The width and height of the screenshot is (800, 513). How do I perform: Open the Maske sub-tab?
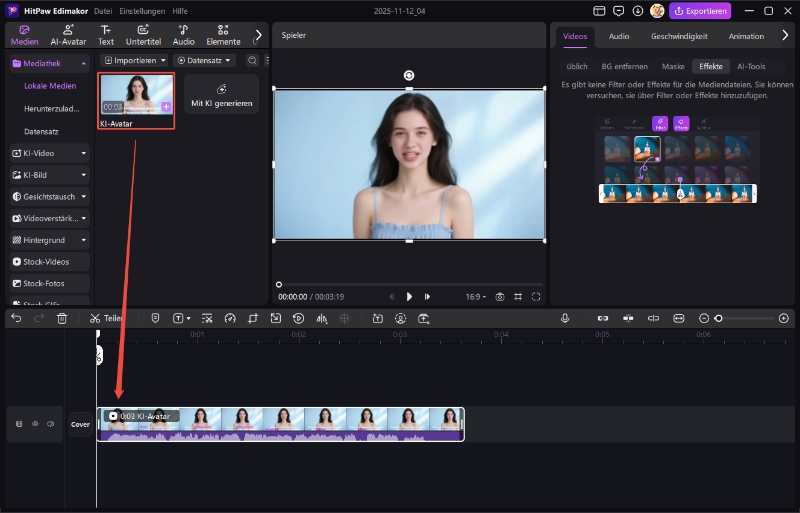click(x=673, y=66)
